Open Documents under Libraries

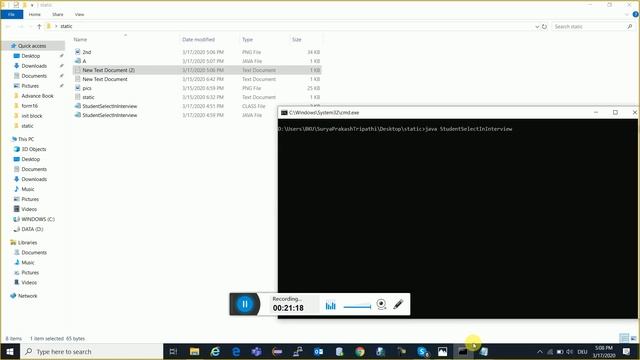pyautogui.click(x=34, y=253)
